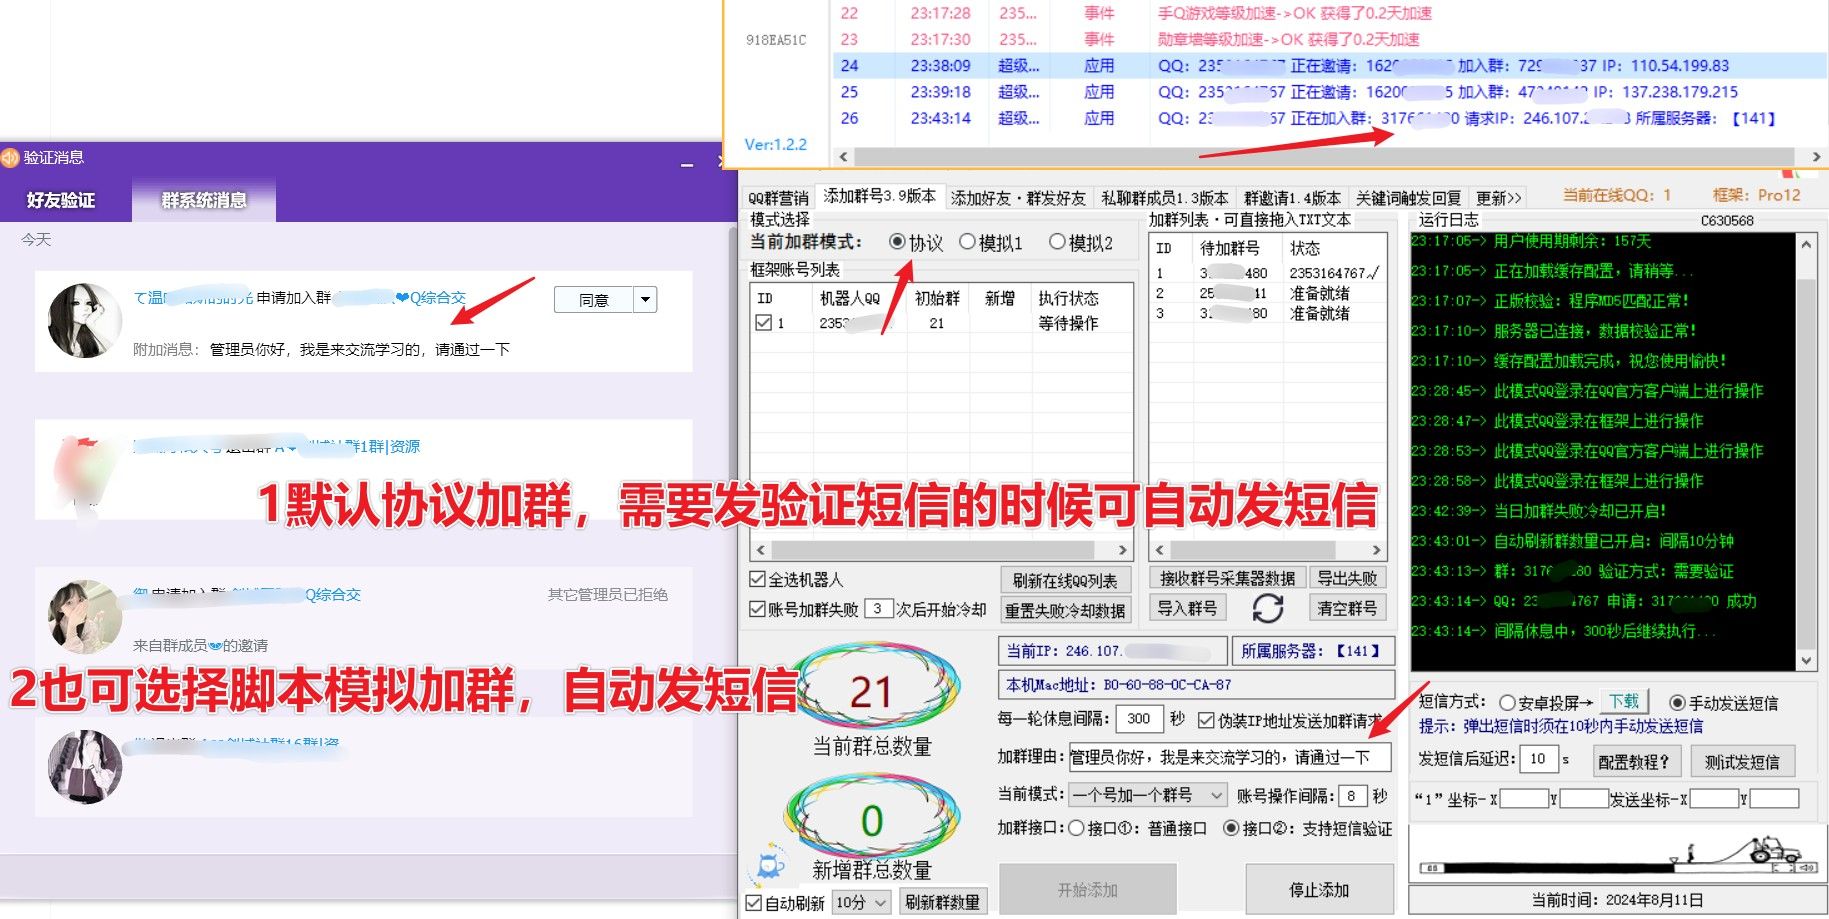Click 导出失败 button
Screen dimensions: 1829x919
tap(1347, 578)
